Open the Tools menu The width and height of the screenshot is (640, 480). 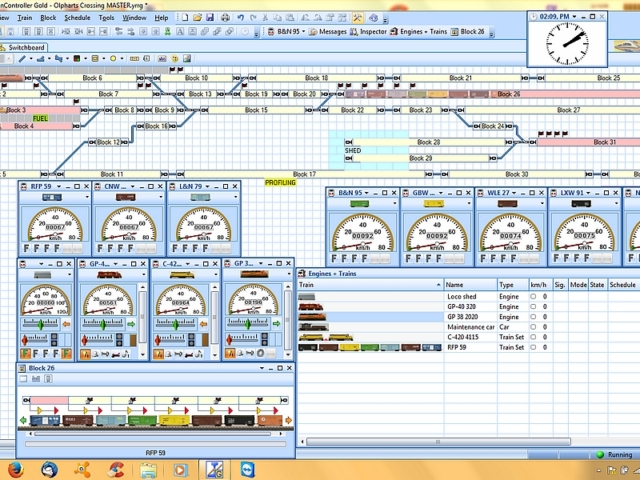pyautogui.click(x=106, y=18)
